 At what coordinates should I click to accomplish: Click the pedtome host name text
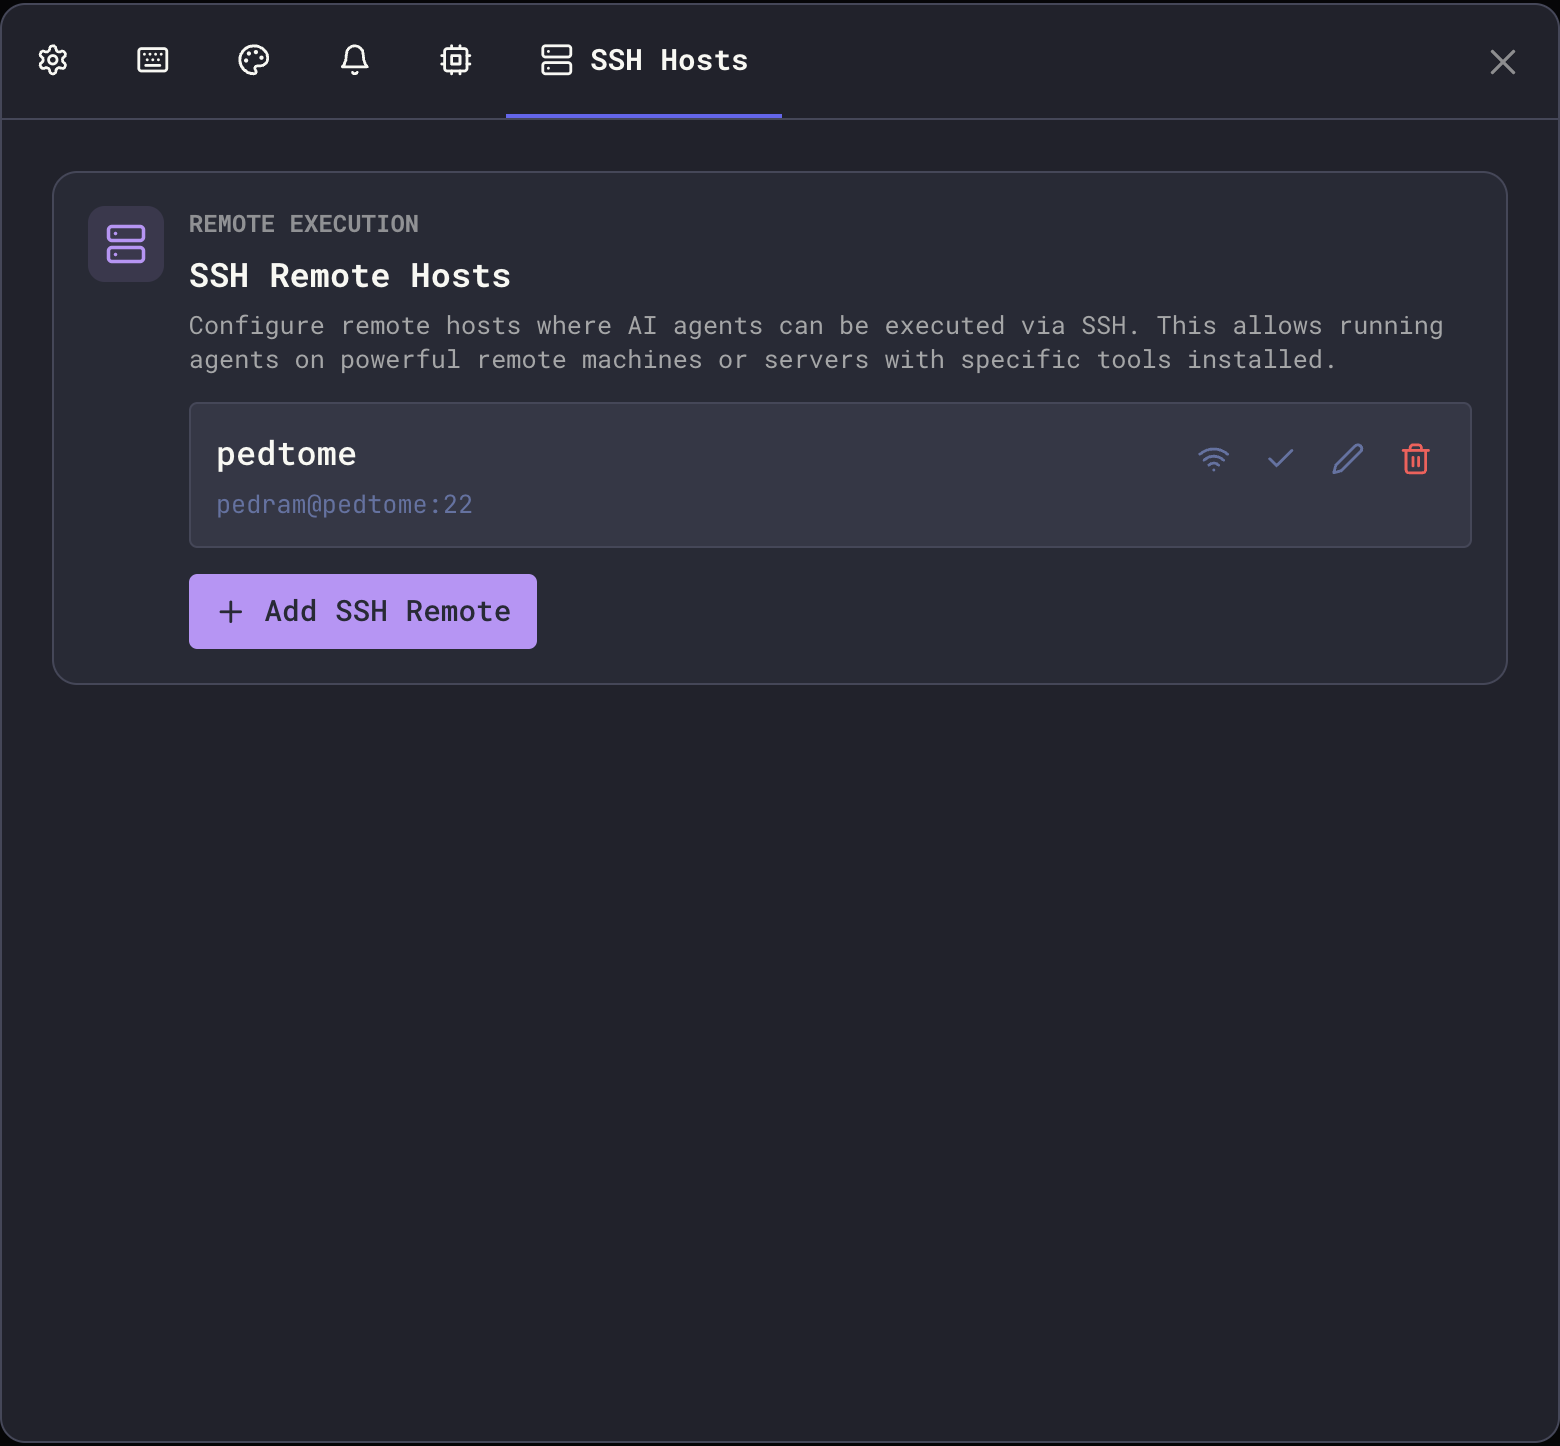coord(286,453)
